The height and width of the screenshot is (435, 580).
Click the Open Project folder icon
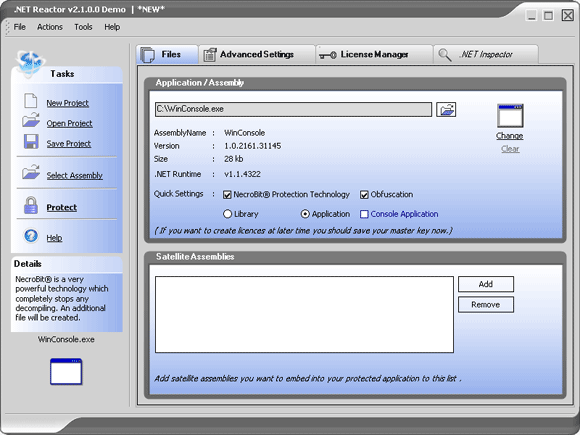31,121
